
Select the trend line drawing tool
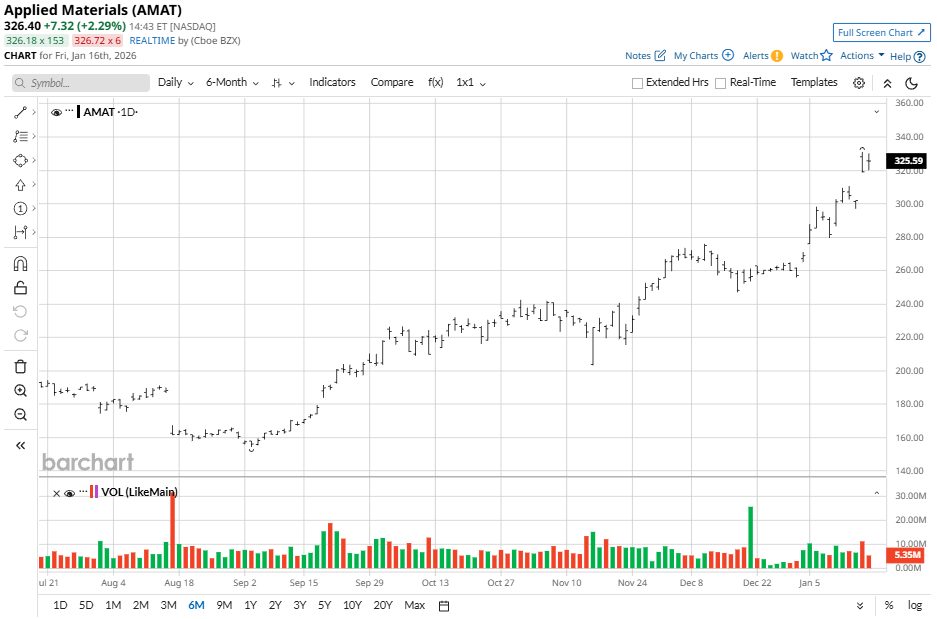tap(20, 112)
